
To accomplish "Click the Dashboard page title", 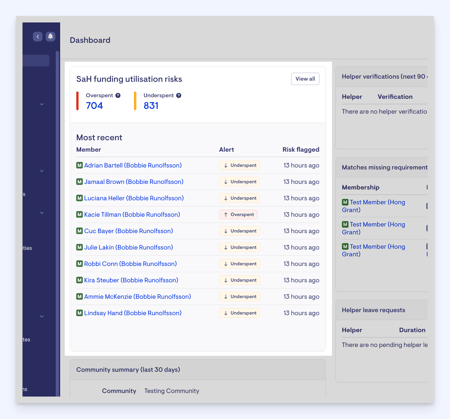I will point(90,40).
